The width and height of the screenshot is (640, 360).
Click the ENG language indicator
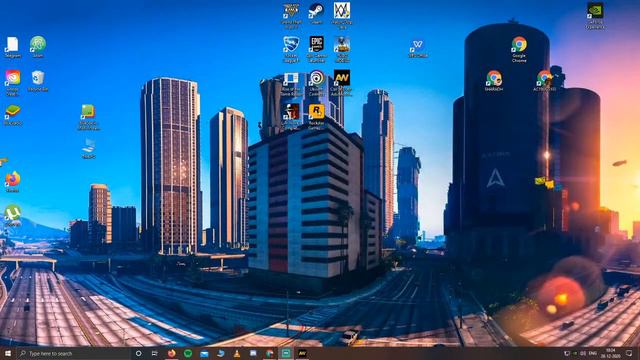pos(593,353)
